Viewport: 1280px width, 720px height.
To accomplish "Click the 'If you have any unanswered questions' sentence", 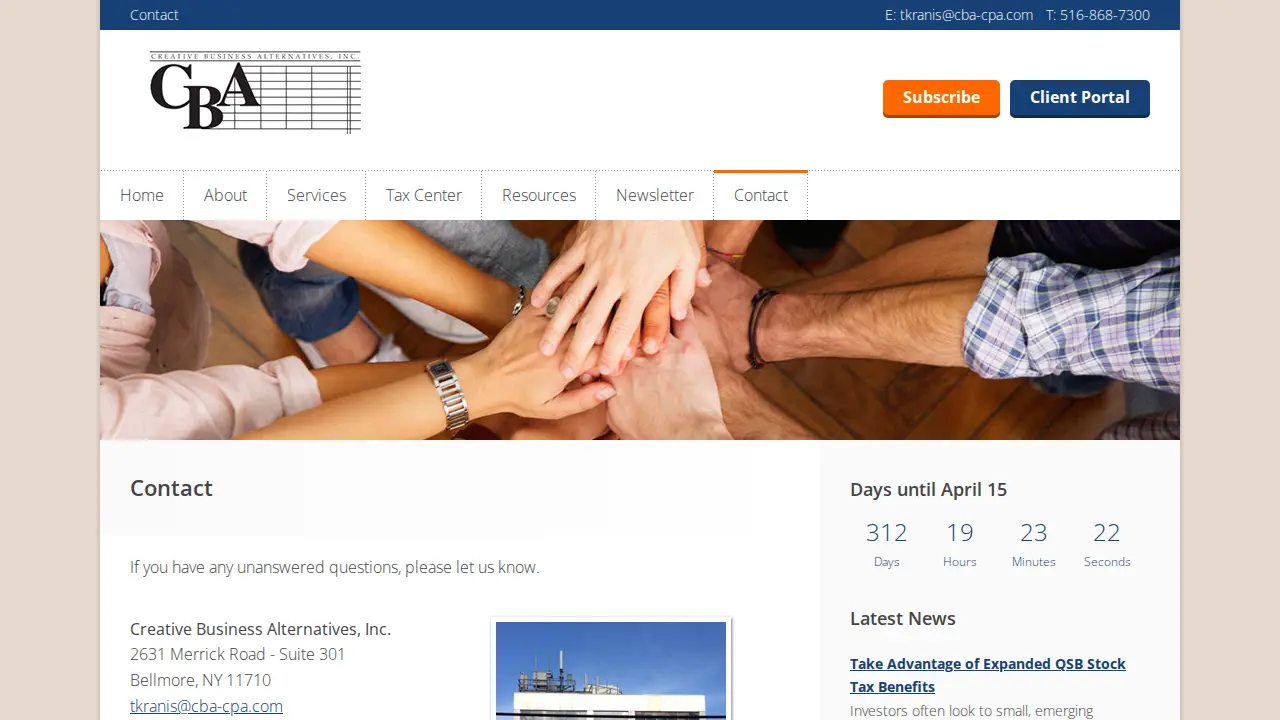I will [x=334, y=567].
